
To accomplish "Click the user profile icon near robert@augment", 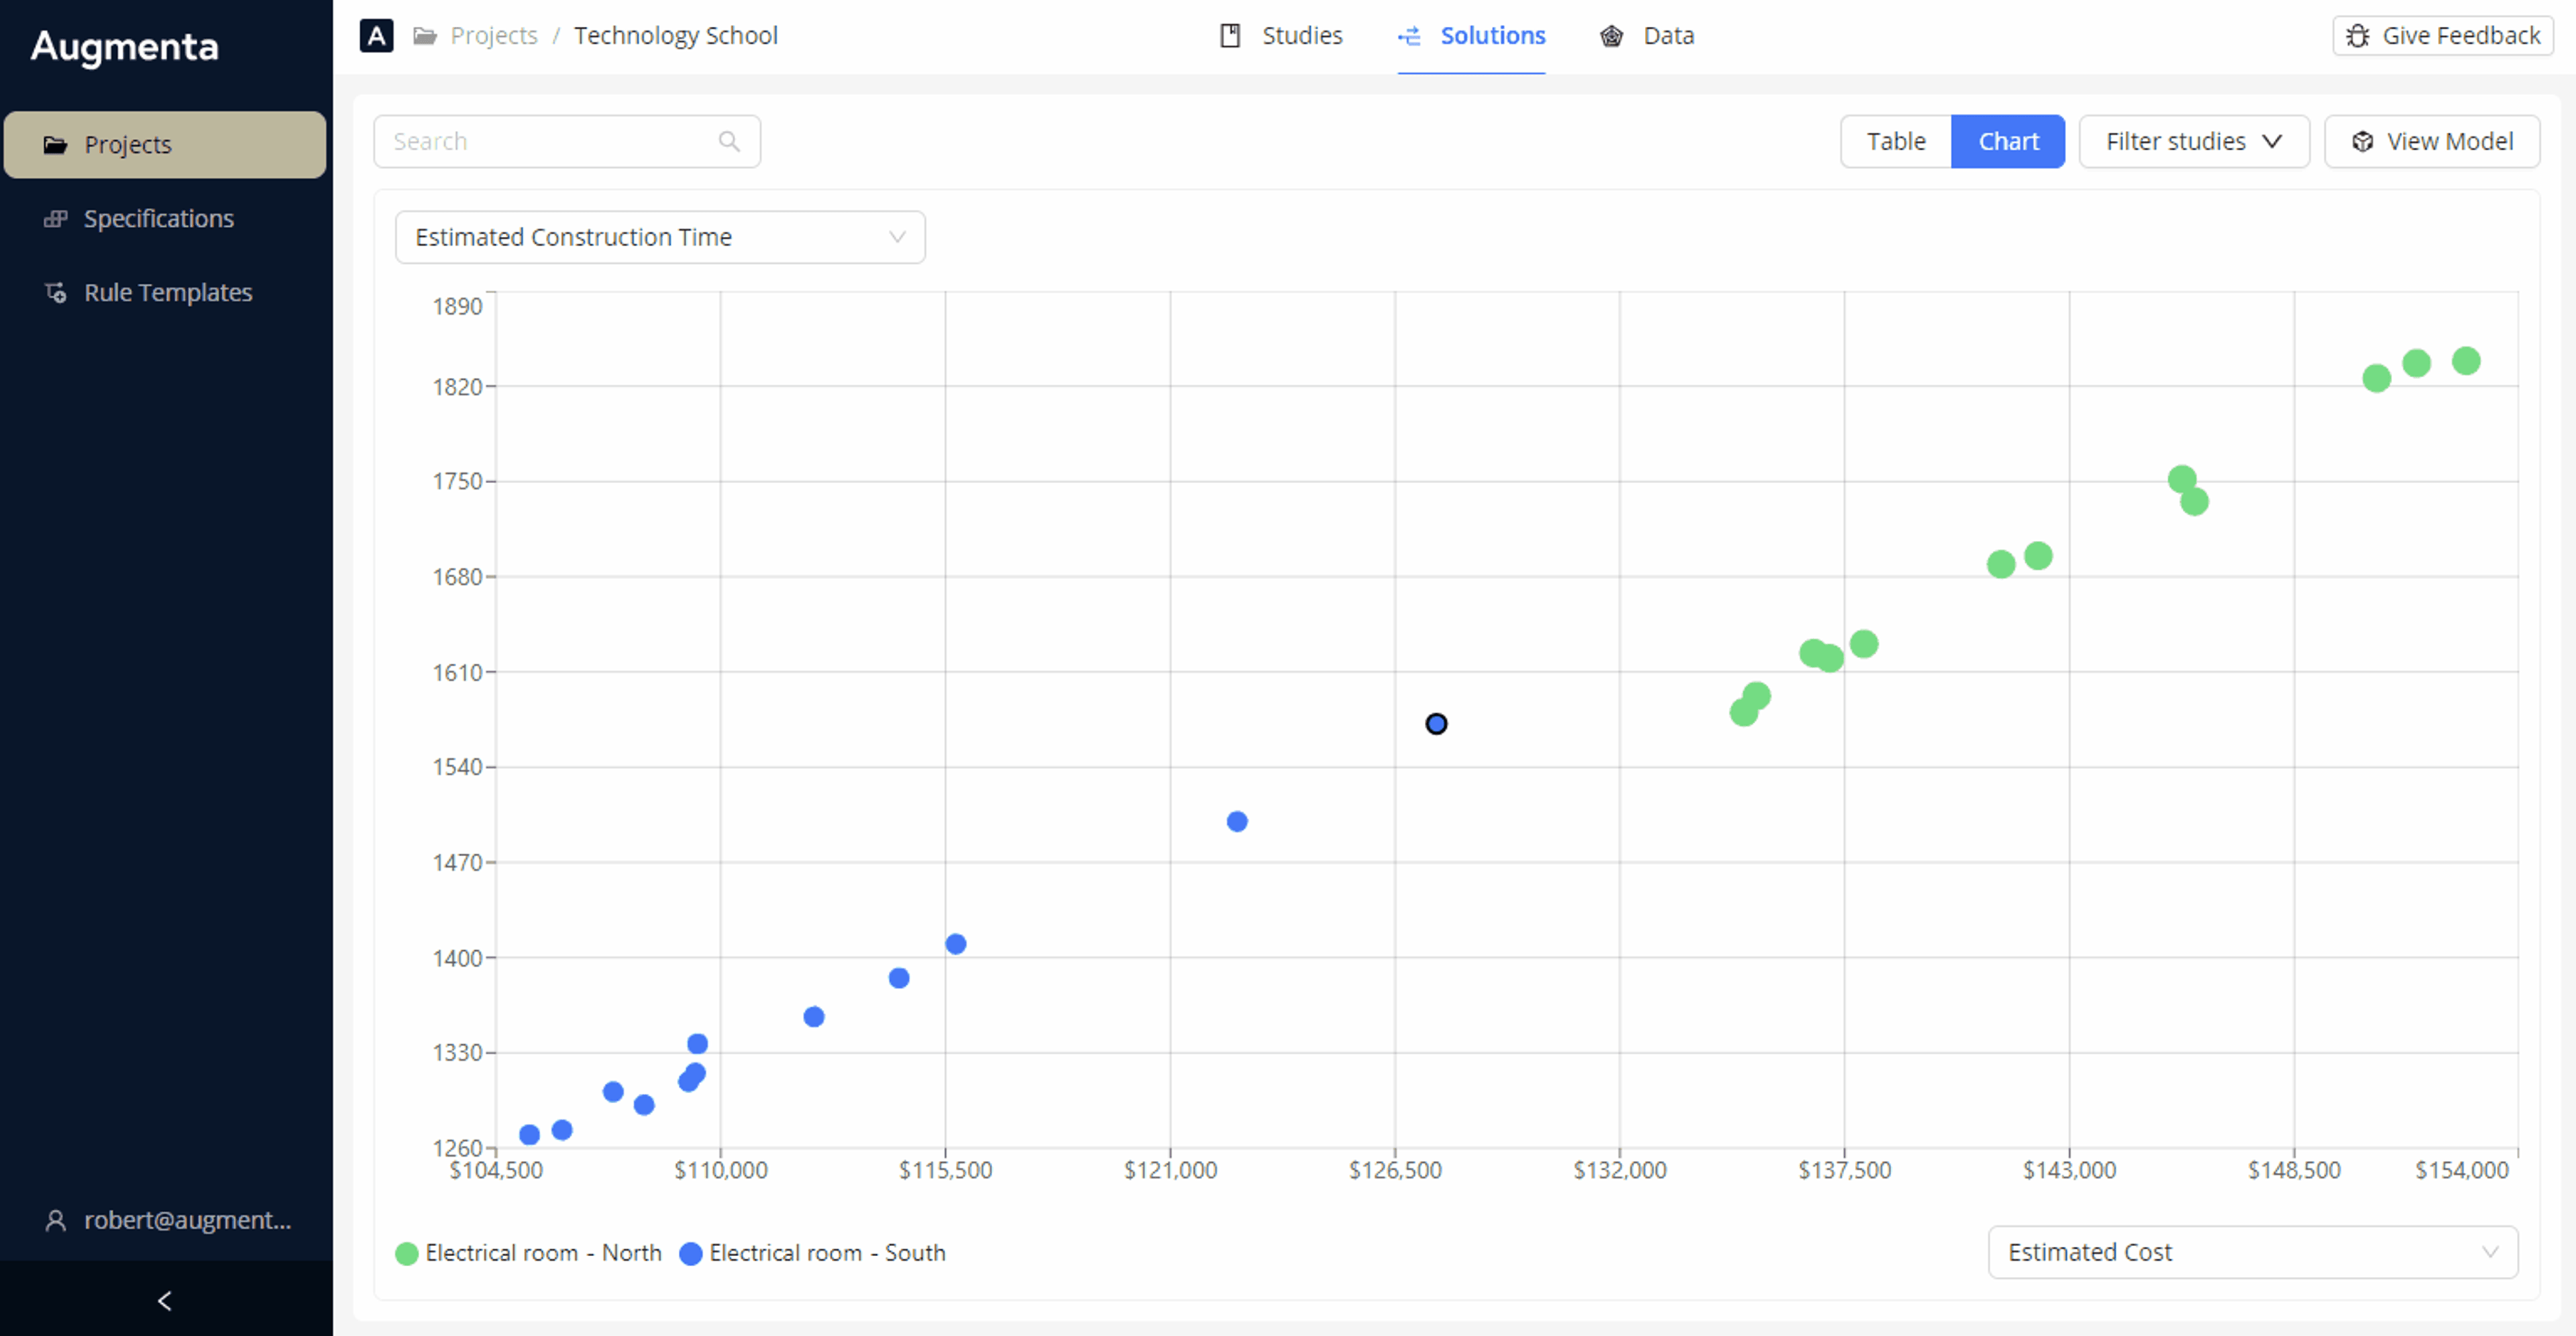I will (x=56, y=1220).
